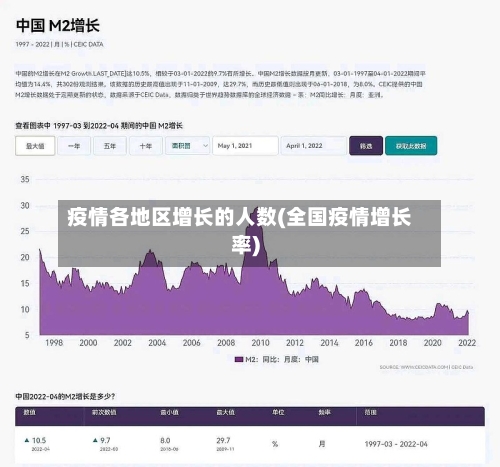Click the 35 label on the y-axis
500x467 pixels.
(25, 179)
